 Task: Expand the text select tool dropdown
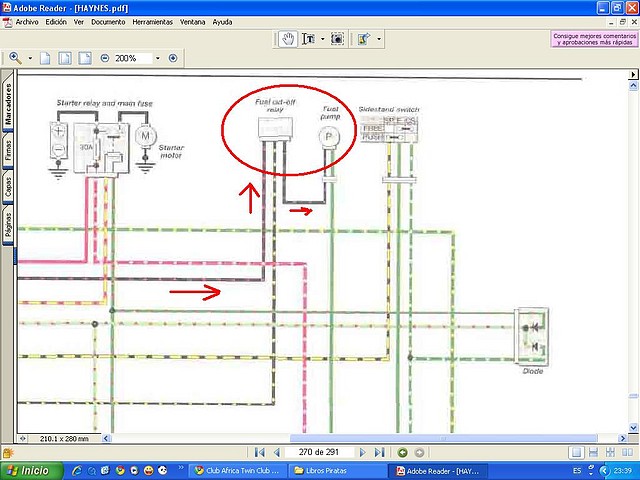pyautogui.click(x=322, y=39)
